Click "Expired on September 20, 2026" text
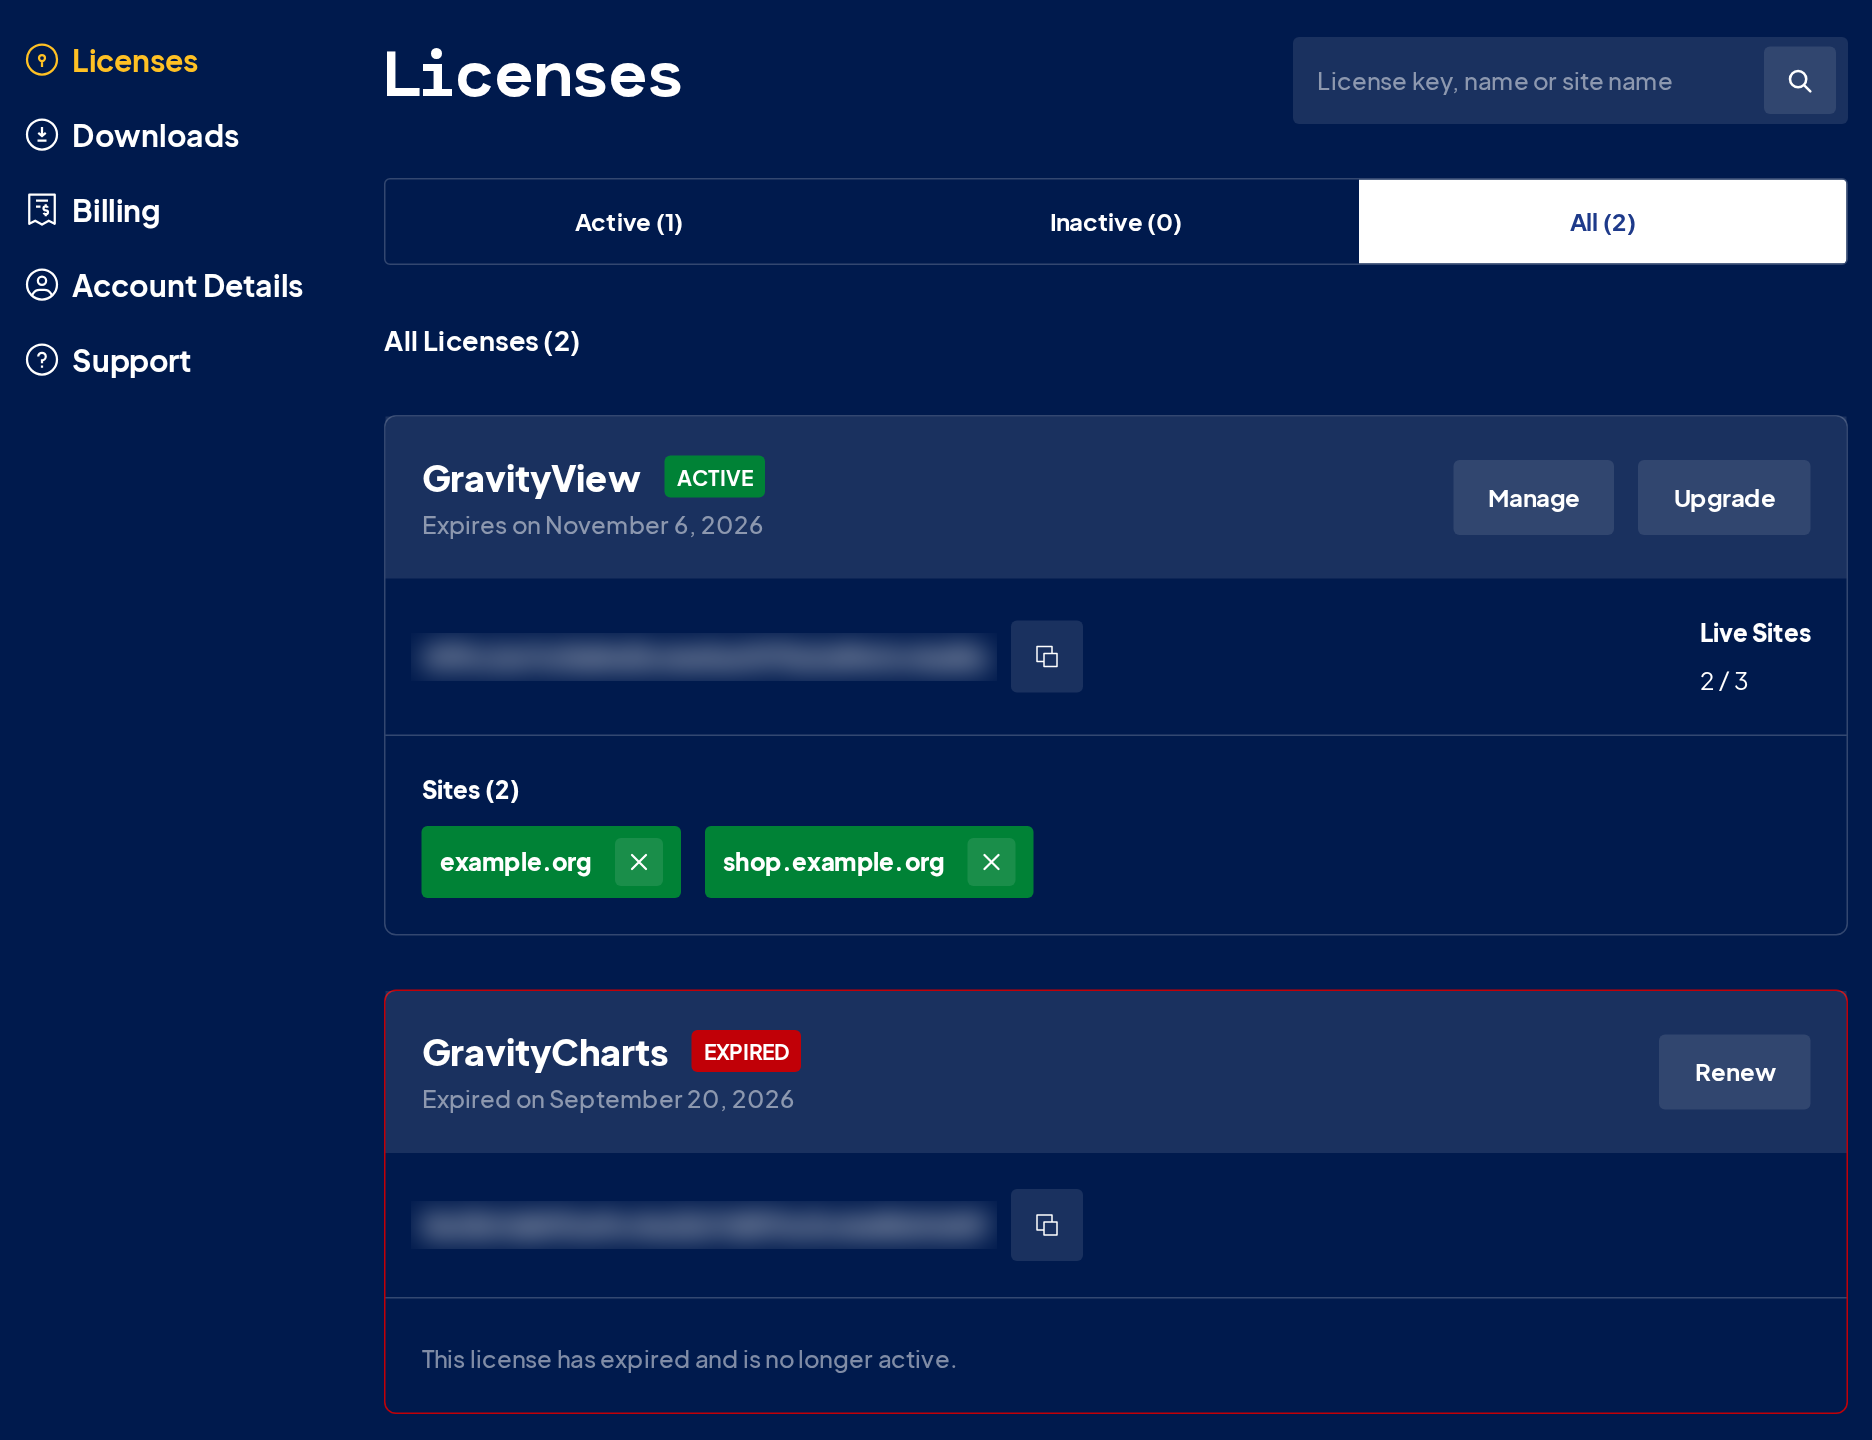 (608, 1099)
